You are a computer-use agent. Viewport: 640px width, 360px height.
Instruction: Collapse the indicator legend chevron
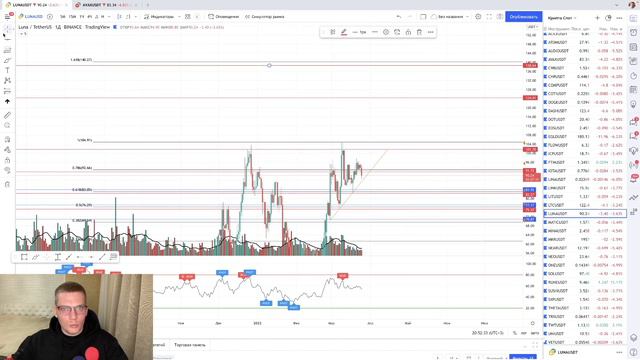tap(23, 33)
